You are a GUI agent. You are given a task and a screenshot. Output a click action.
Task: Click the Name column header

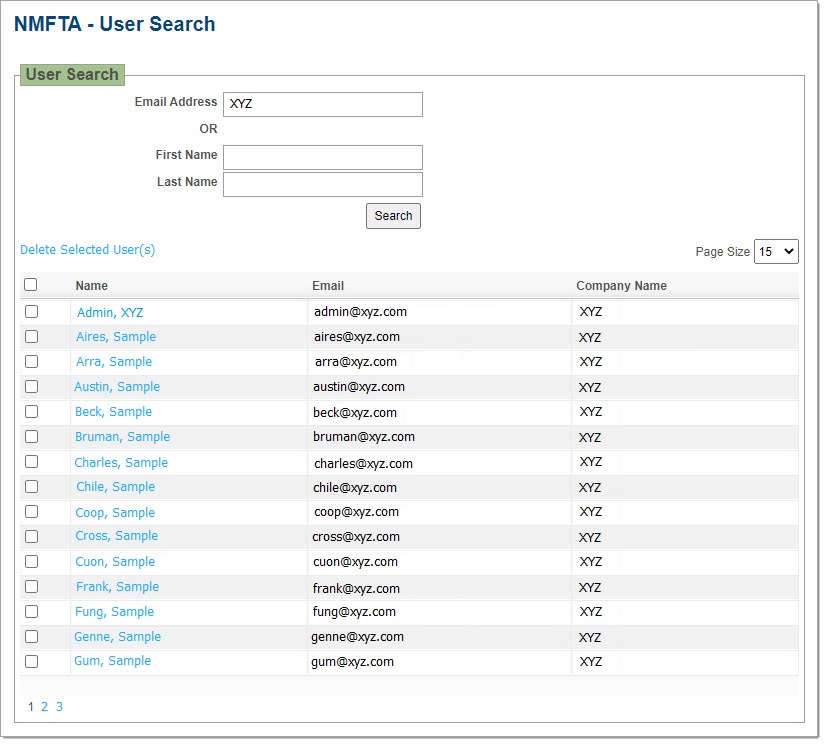pos(92,286)
